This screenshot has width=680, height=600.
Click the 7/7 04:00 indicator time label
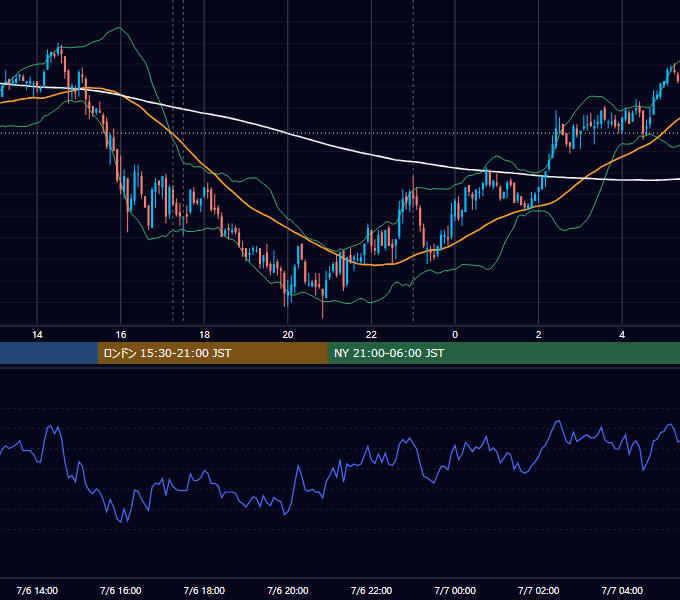(x=622, y=590)
